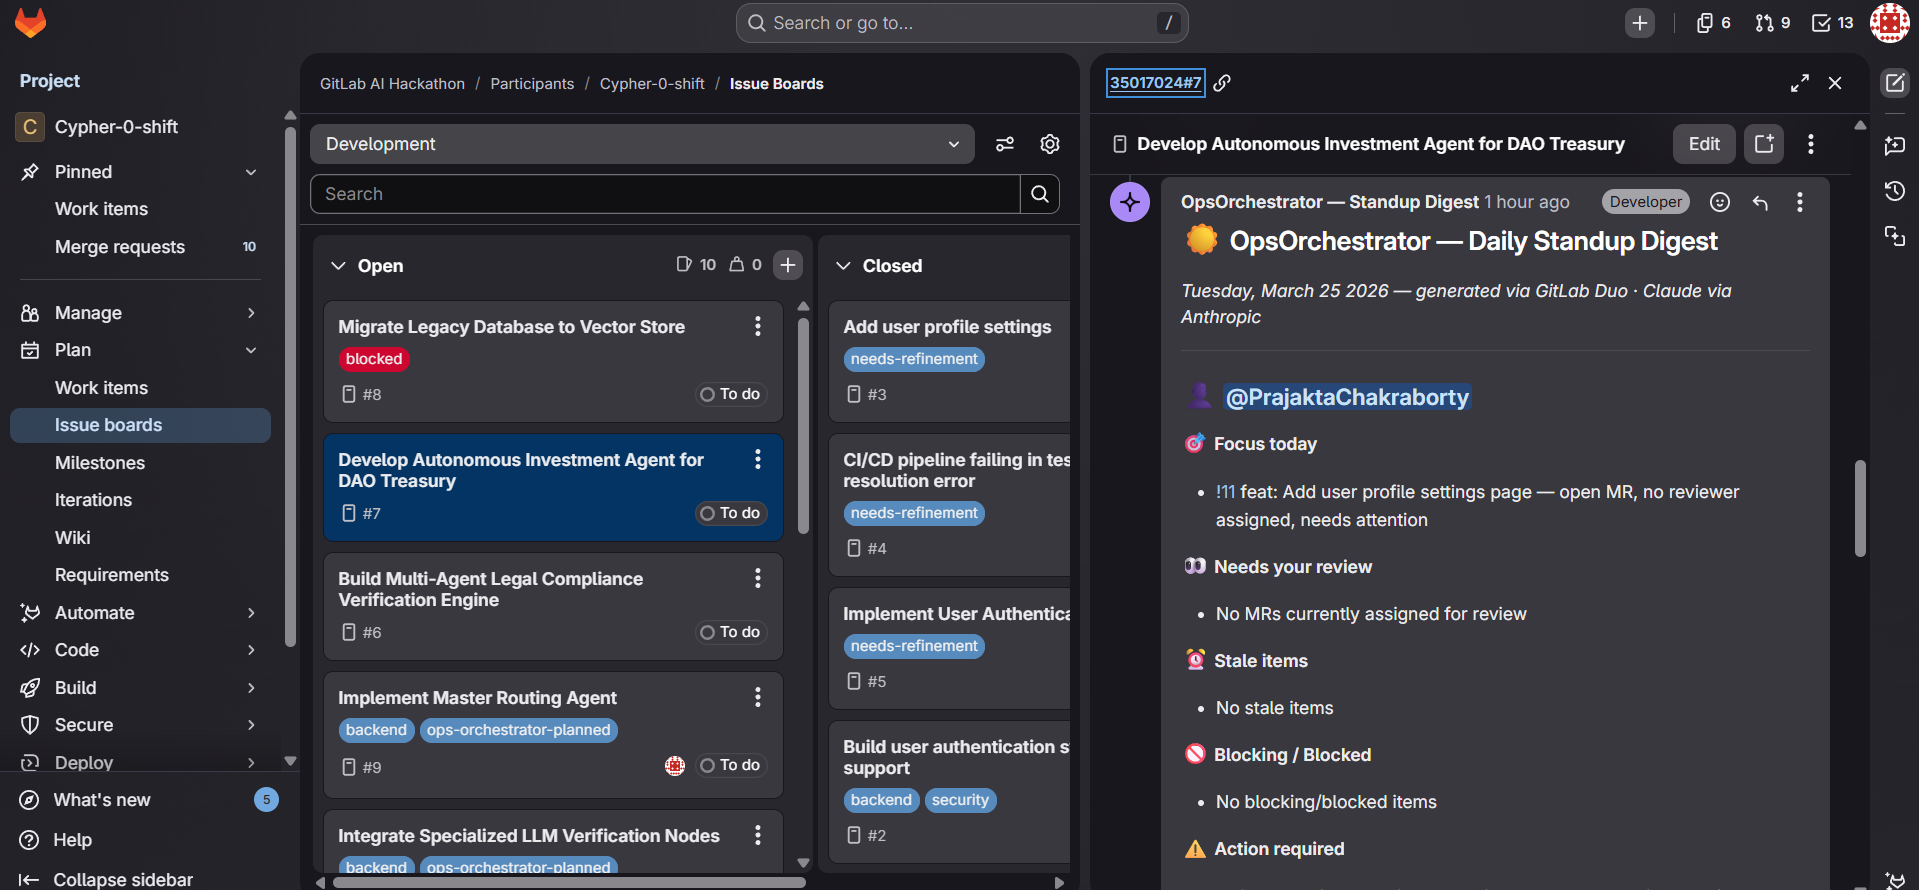The image size is (1919, 890).
Task: Click the board horizontal scrollbar
Action: click(x=569, y=883)
